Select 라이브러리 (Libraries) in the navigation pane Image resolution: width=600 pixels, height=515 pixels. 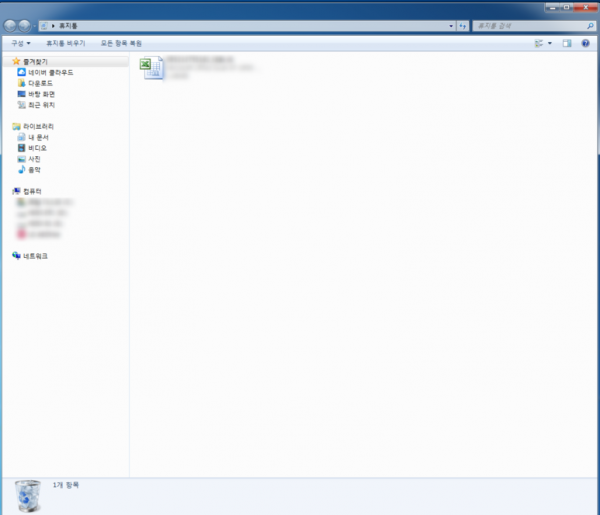38,126
